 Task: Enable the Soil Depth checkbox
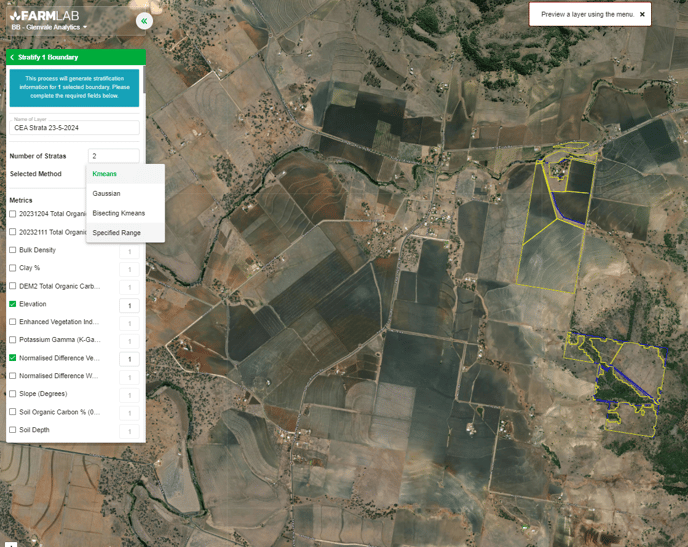[13, 430]
